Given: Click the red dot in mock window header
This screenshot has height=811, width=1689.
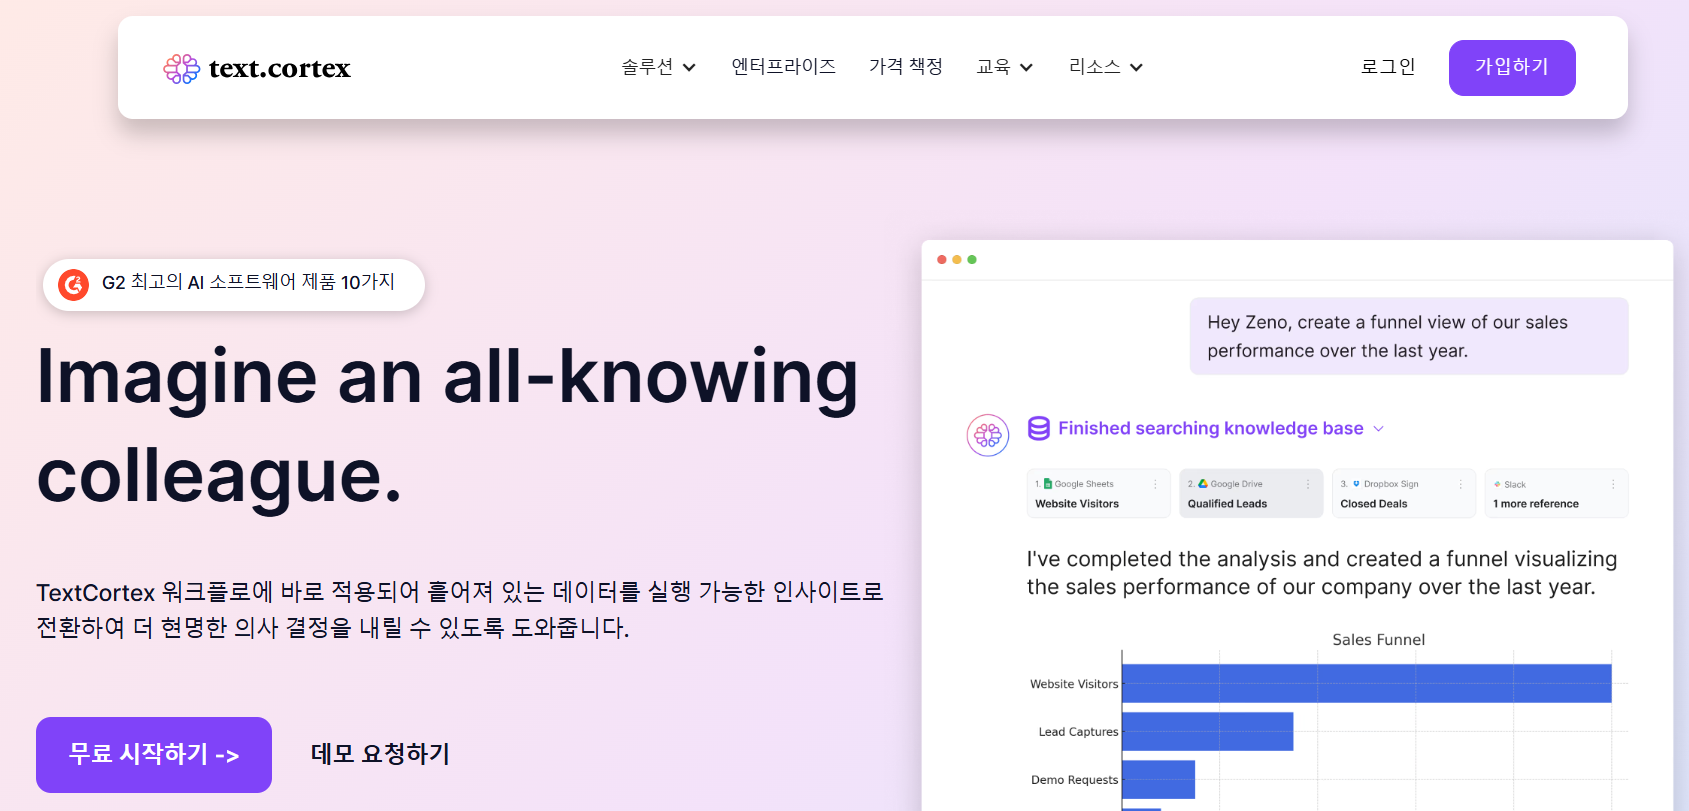Looking at the screenshot, I should pyautogui.click(x=942, y=260).
